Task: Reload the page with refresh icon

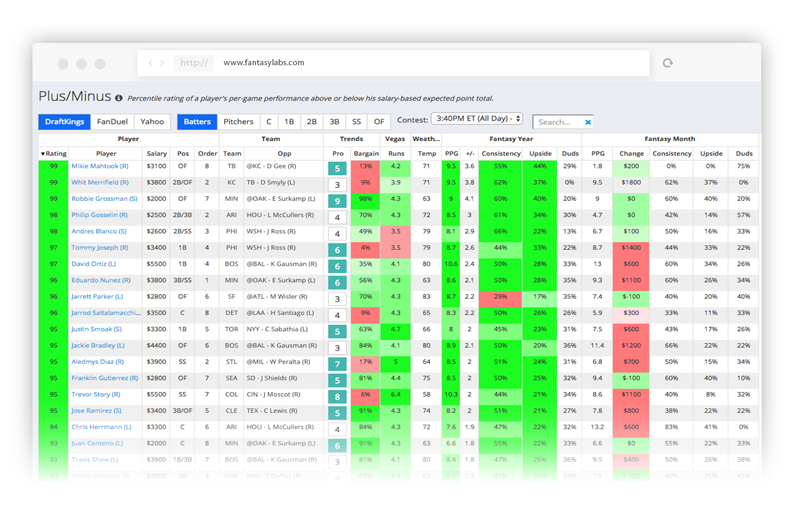Action: [667, 63]
